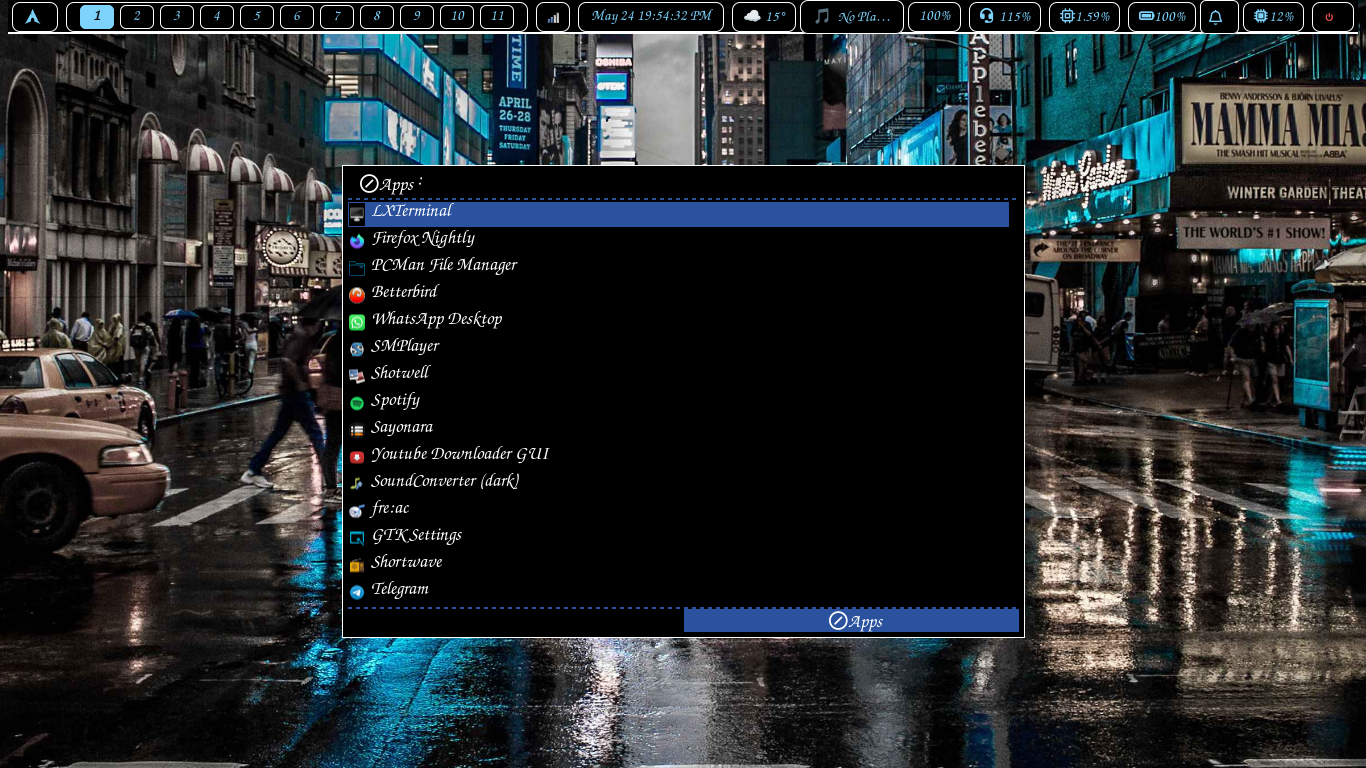Click the battery 100% widget
Screen dimensions: 1366x768
pos(1162,17)
